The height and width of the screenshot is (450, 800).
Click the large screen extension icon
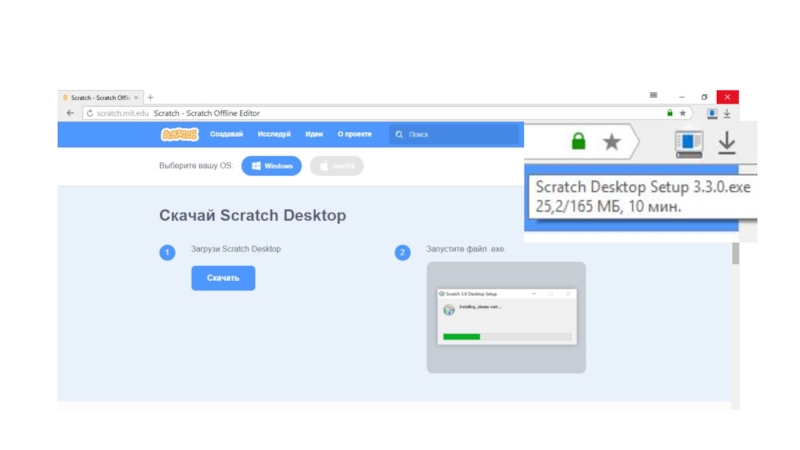[689, 143]
